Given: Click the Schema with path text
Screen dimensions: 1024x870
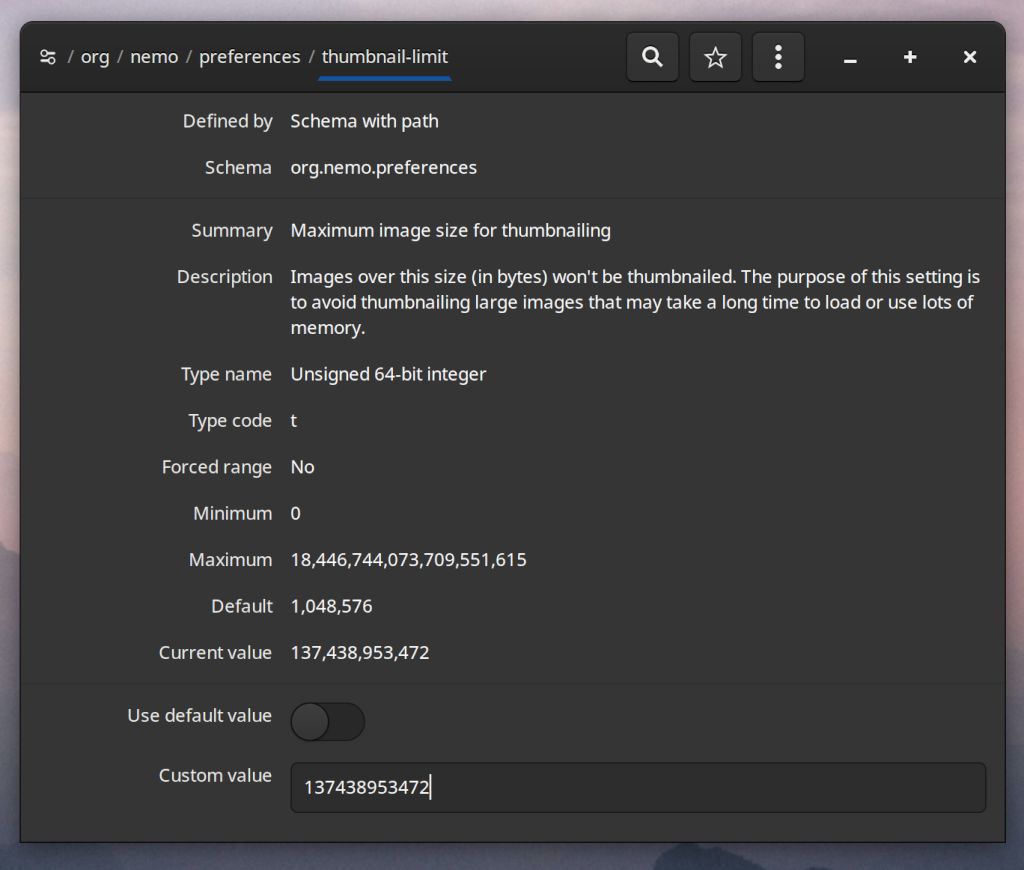Looking at the screenshot, I should (364, 121).
